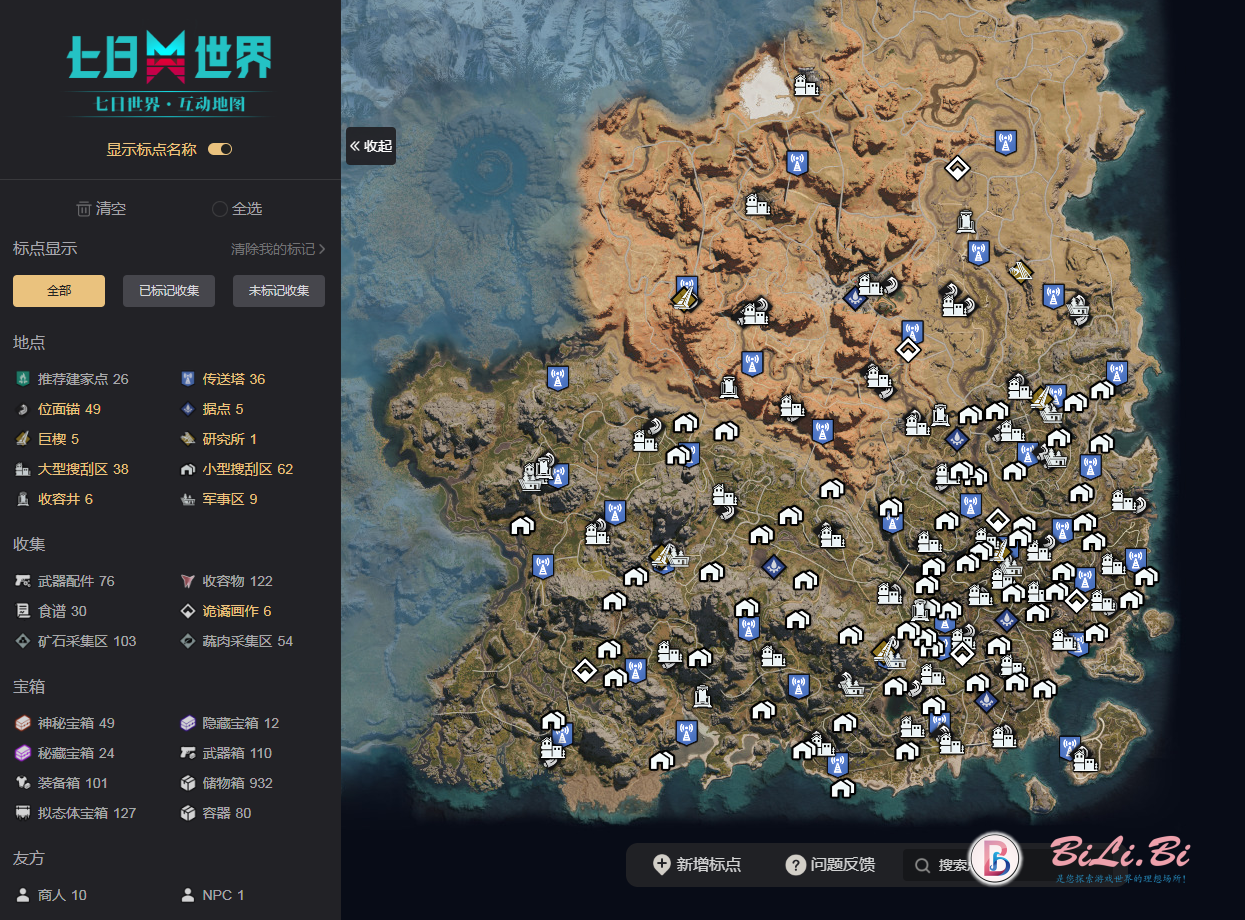Switch to 未标记收集 filter tab

pyautogui.click(x=279, y=291)
